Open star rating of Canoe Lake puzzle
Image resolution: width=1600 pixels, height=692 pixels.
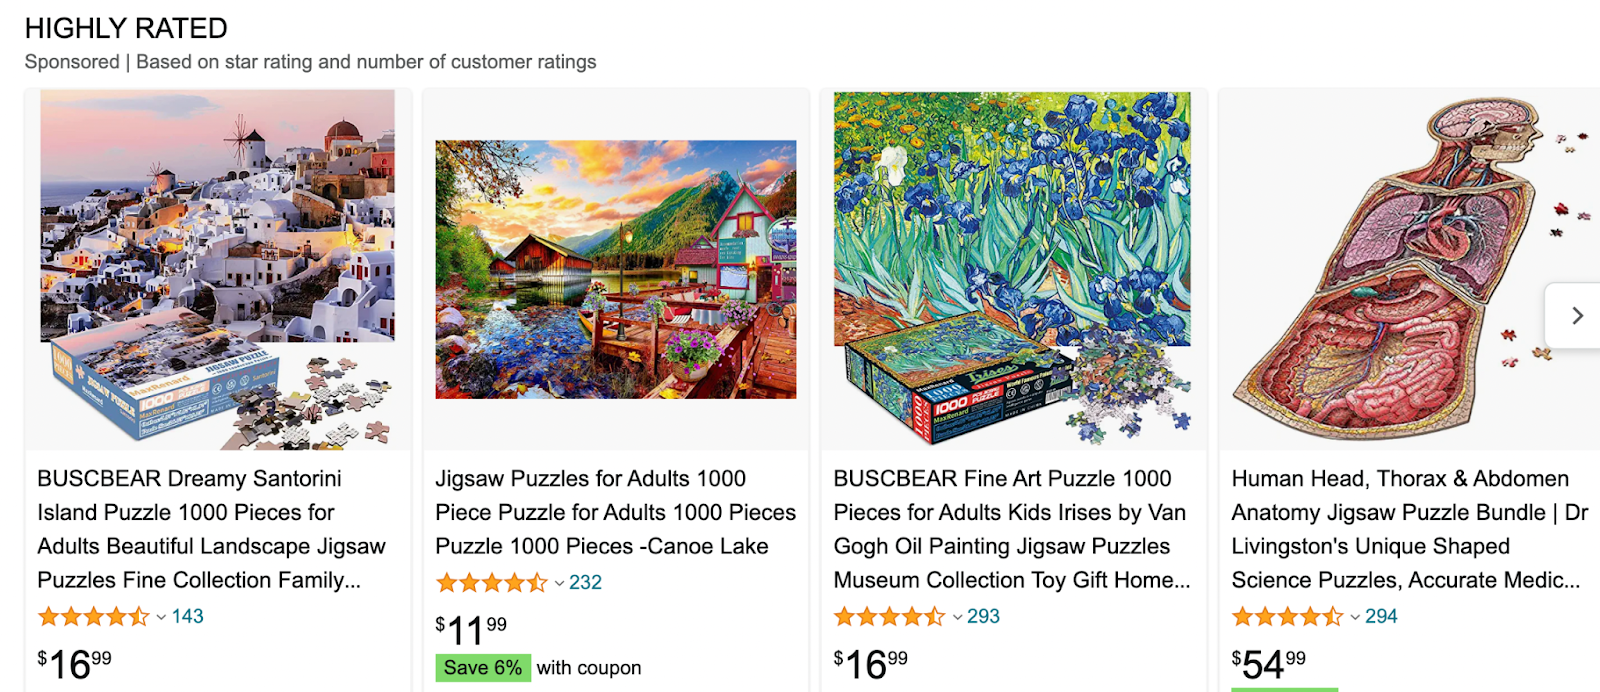491,583
